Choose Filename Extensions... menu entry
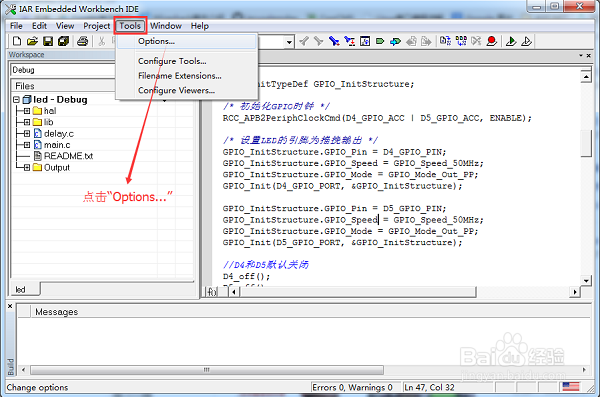Viewport: 600px width, 397px height. (187, 76)
